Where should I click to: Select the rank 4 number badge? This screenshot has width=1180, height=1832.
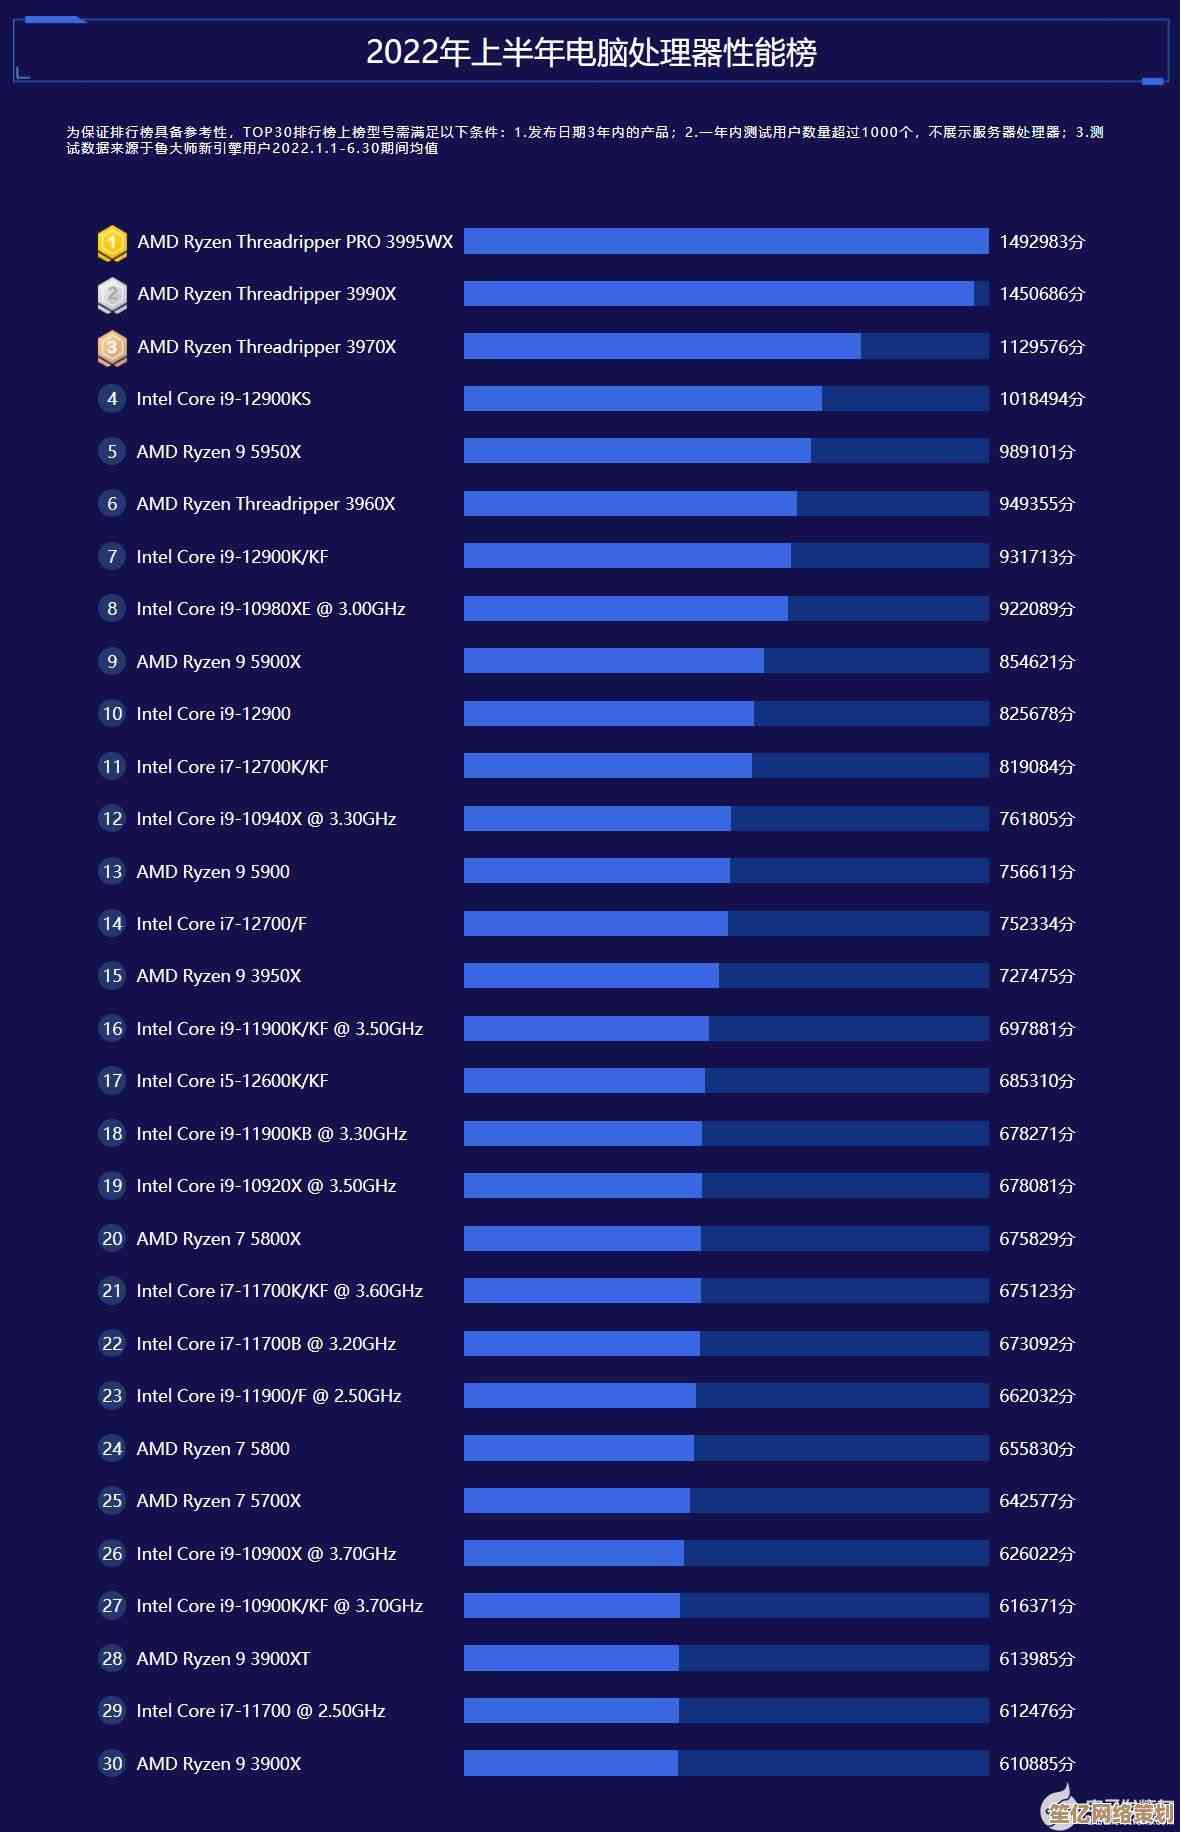pos(112,399)
